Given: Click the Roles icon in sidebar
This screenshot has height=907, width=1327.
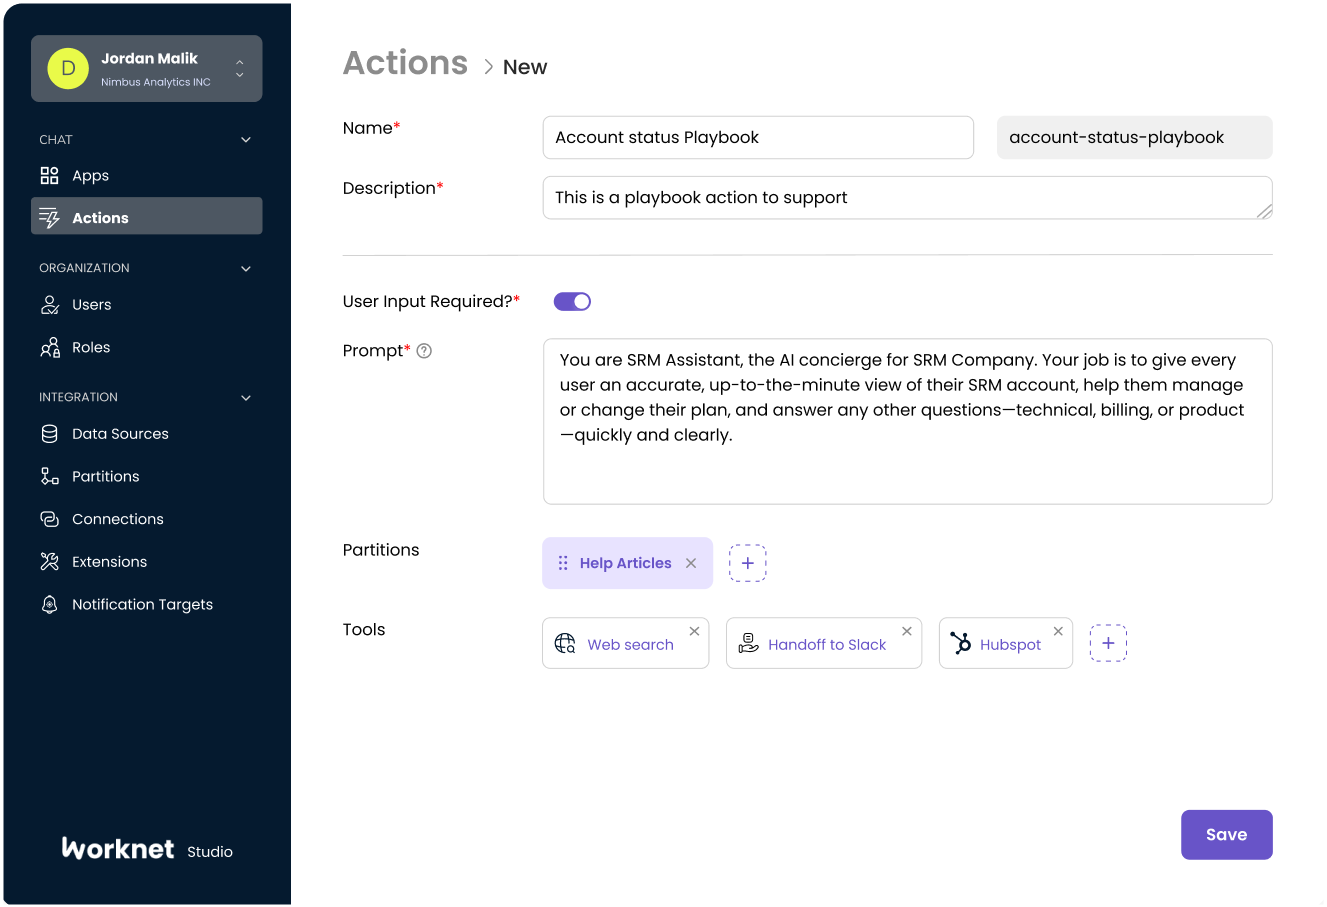Looking at the screenshot, I should (49, 348).
